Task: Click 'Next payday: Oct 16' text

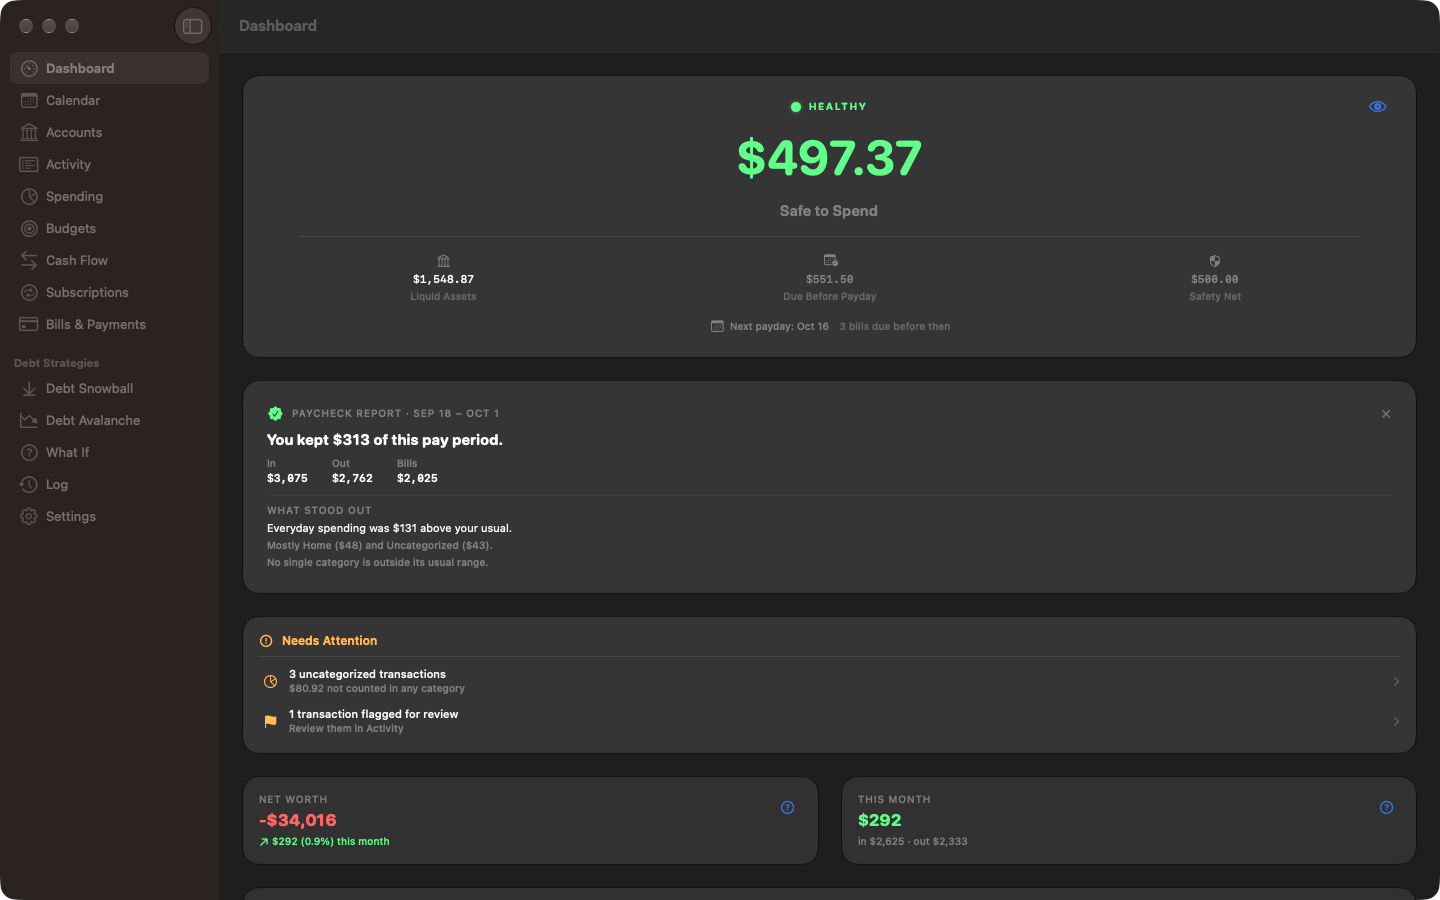Action: pyautogui.click(x=779, y=327)
